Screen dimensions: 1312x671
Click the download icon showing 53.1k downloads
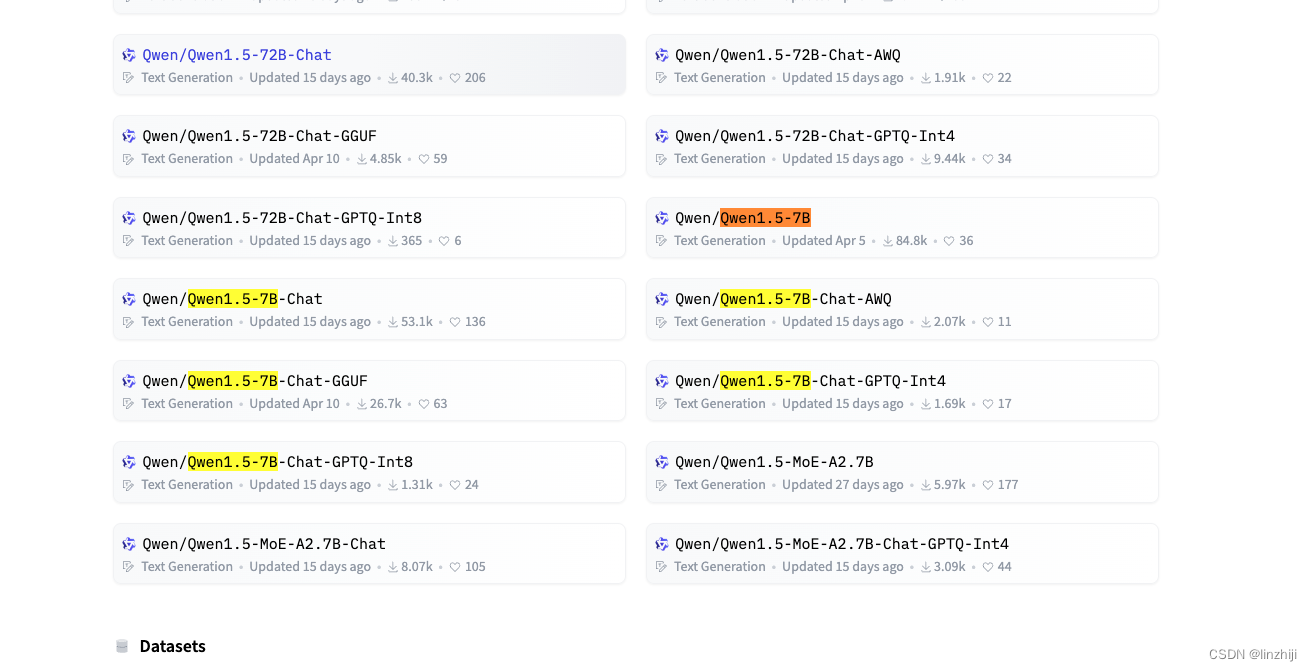[x=393, y=322]
